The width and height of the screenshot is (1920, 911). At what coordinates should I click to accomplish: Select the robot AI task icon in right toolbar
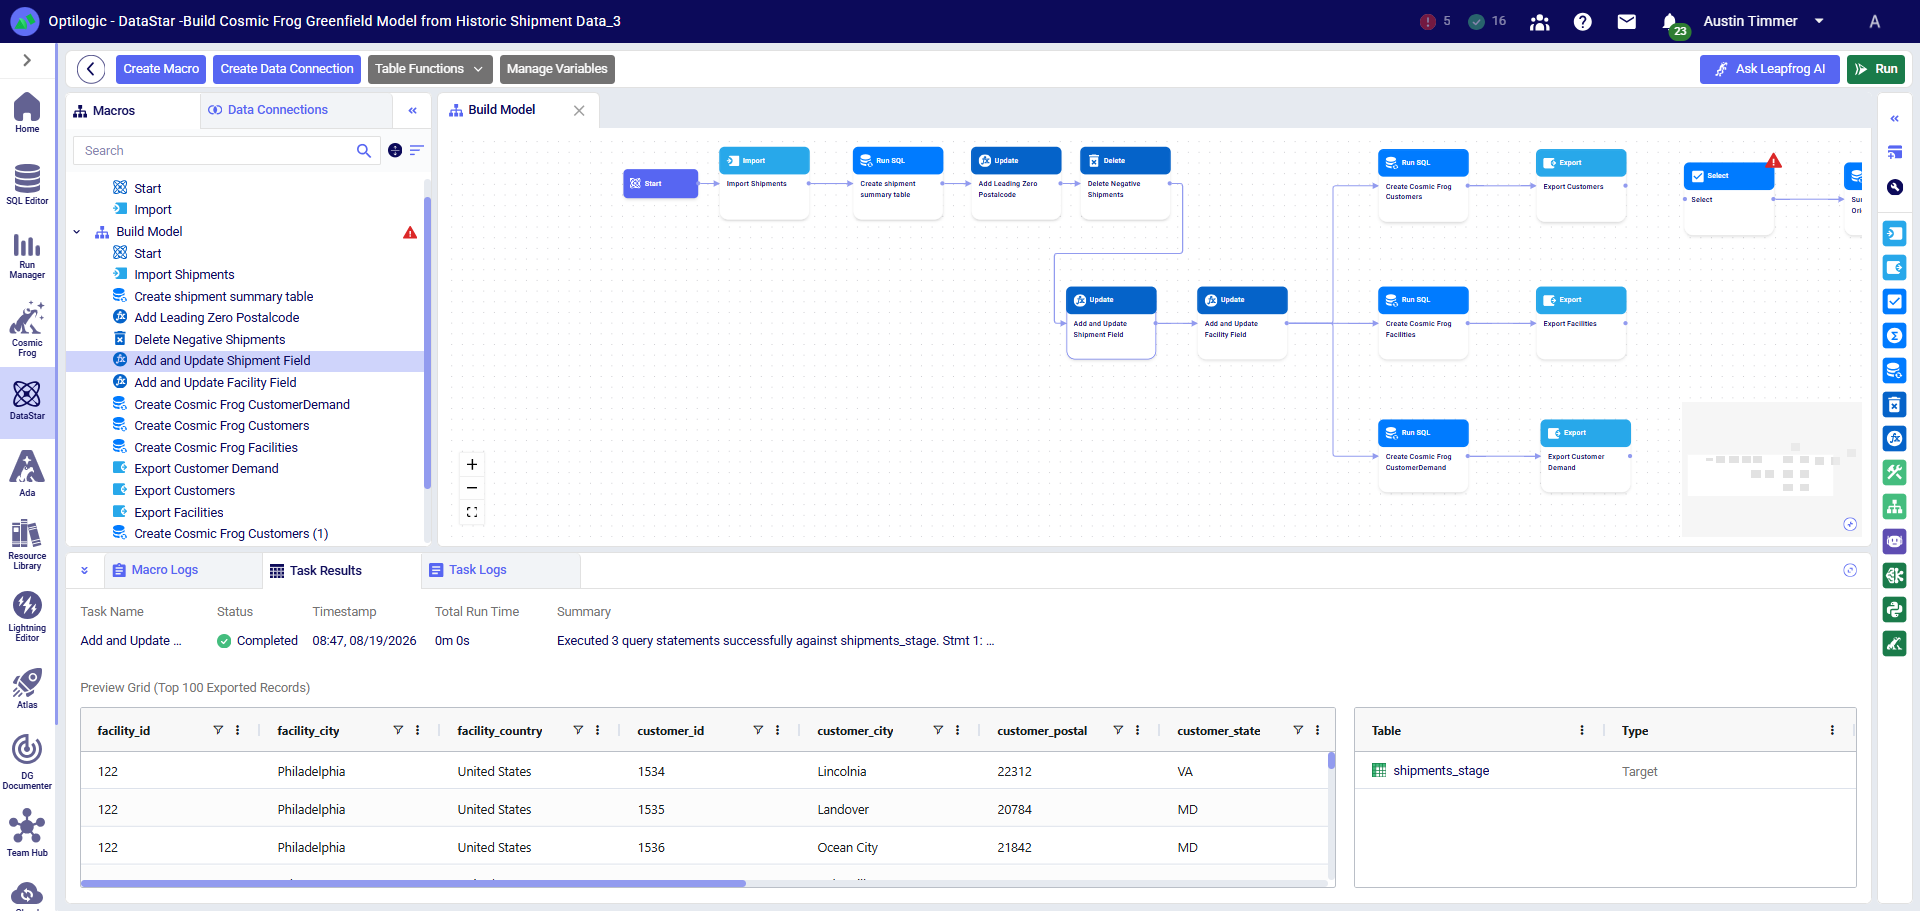(1894, 541)
